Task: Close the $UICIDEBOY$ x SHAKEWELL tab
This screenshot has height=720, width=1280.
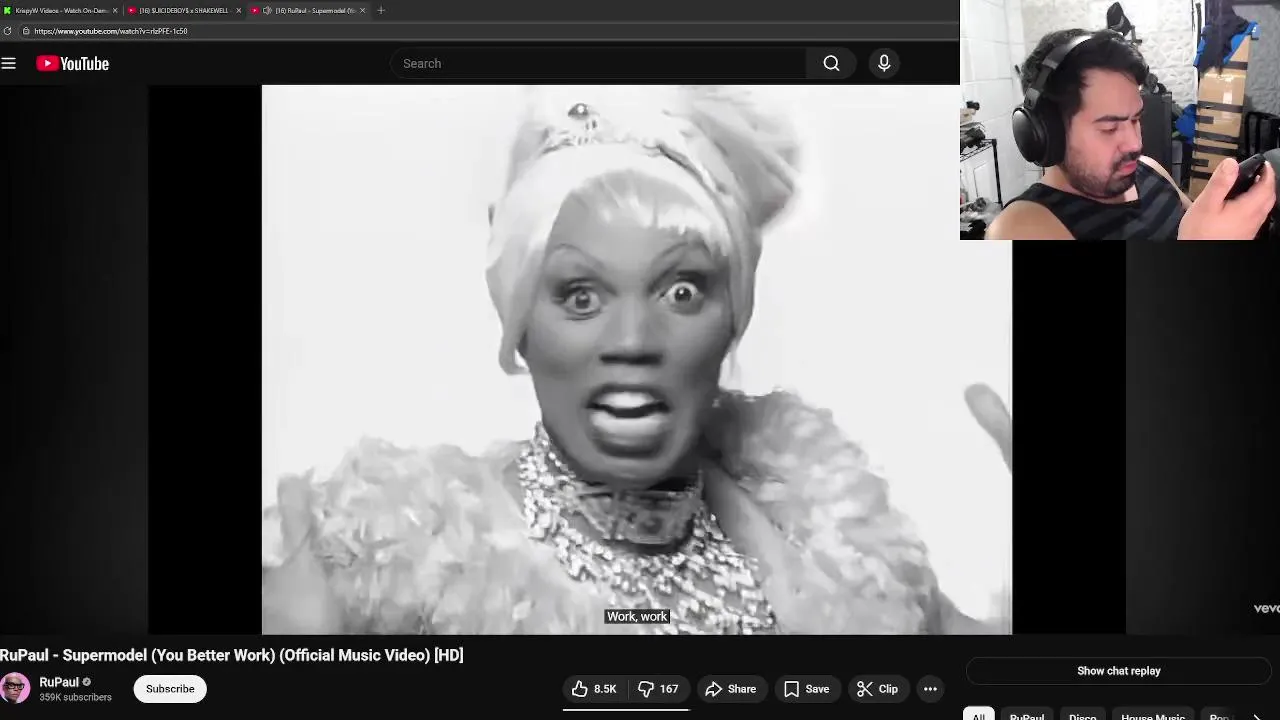Action: pyautogui.click(x=238, y=10)
